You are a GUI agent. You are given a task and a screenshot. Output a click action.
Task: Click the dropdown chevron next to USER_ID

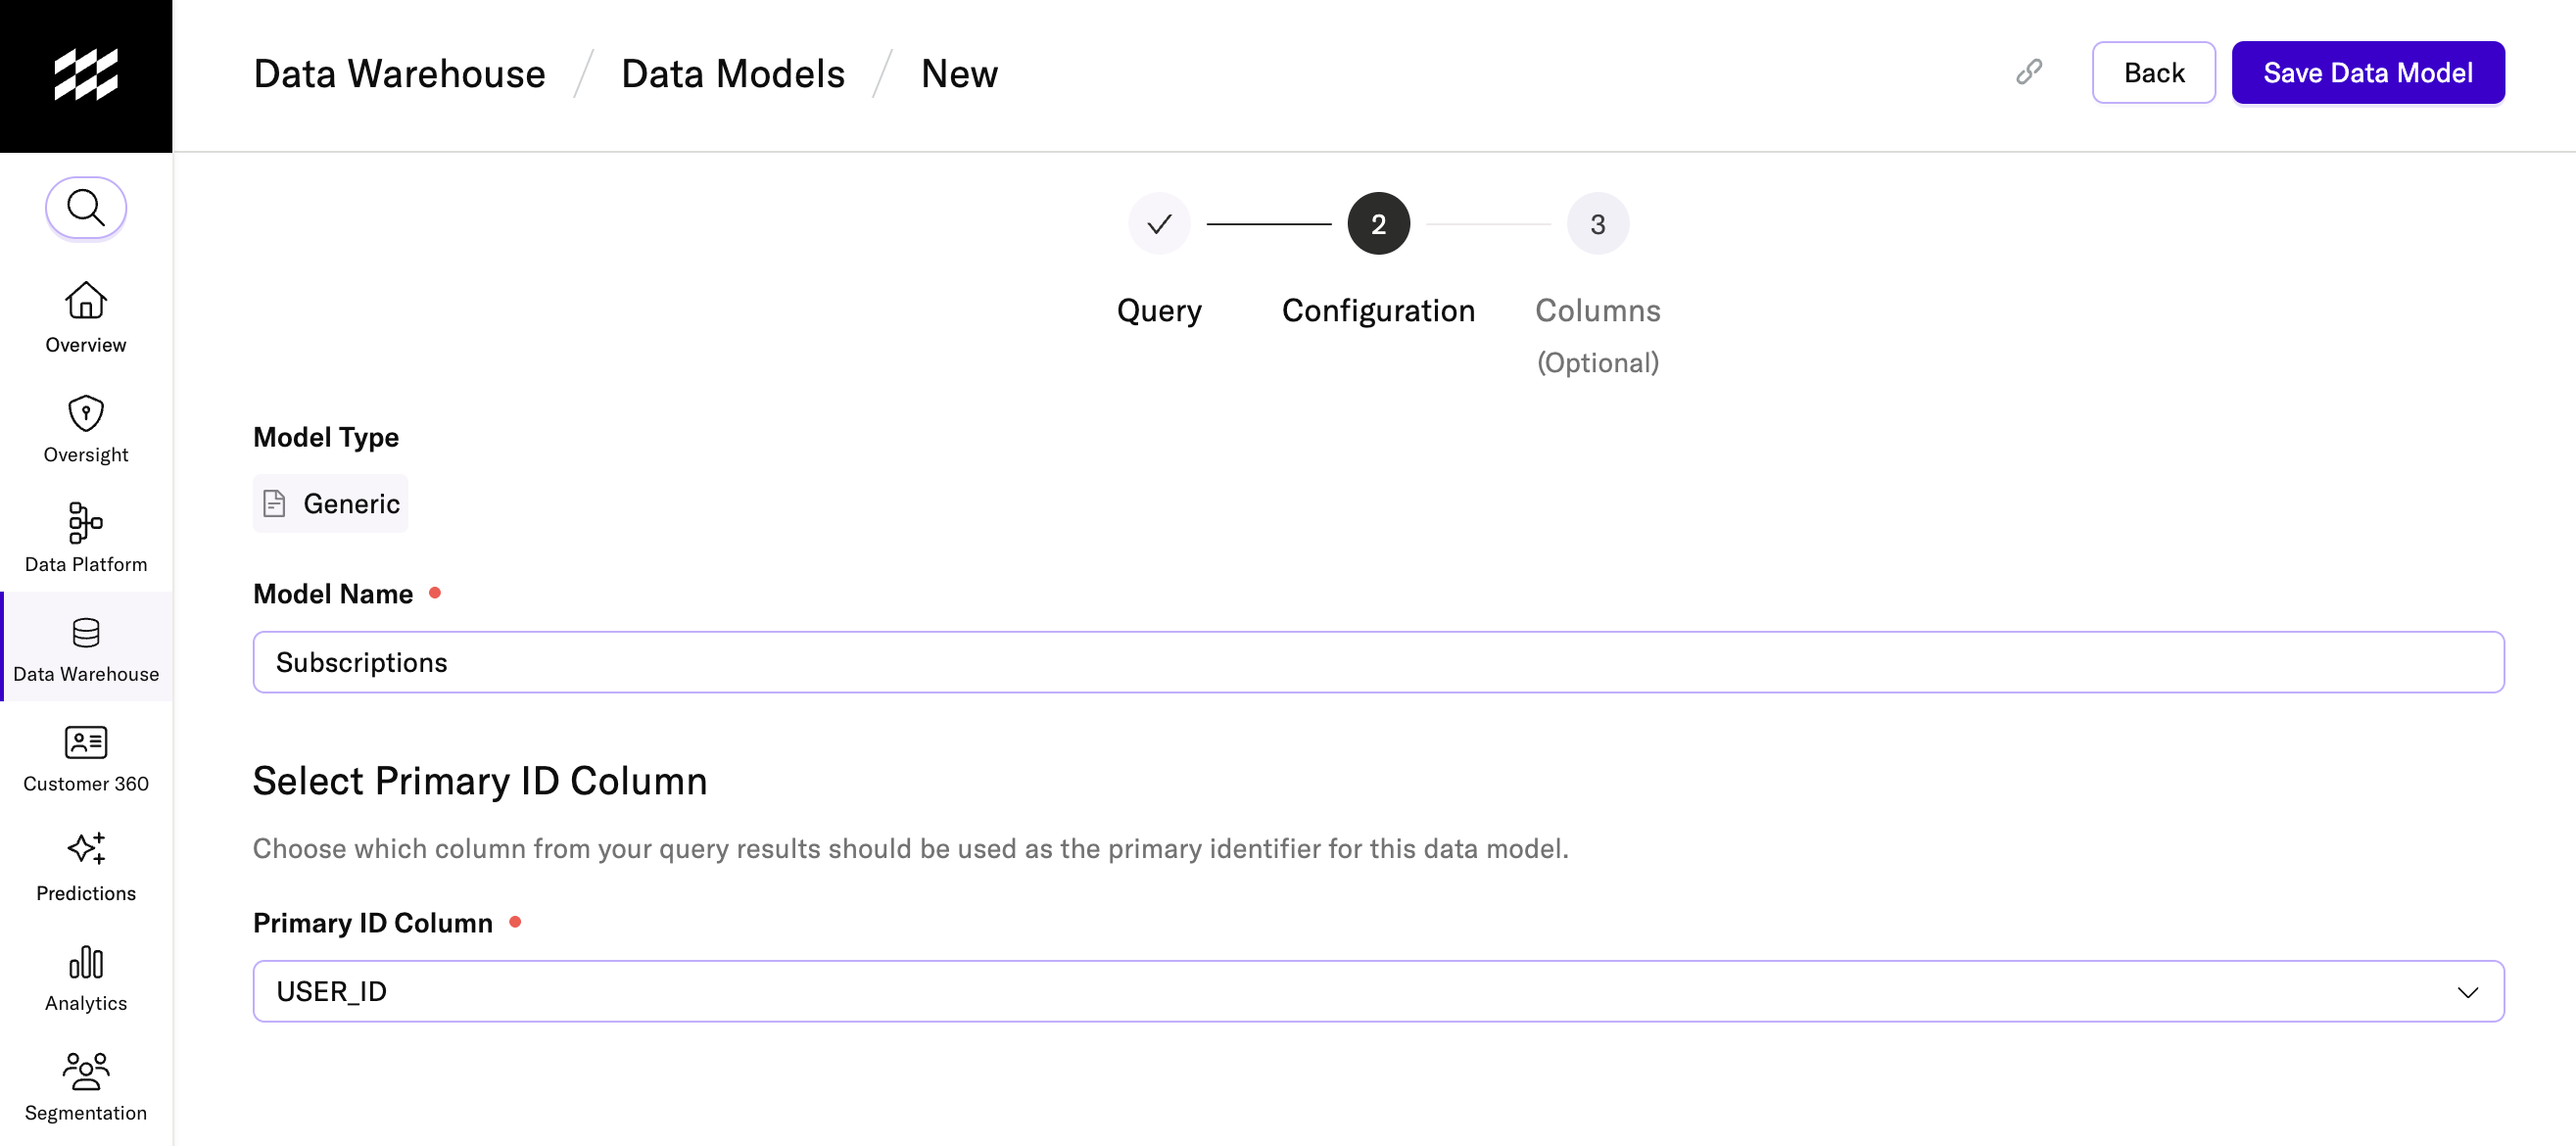(x=2467, y=992)
